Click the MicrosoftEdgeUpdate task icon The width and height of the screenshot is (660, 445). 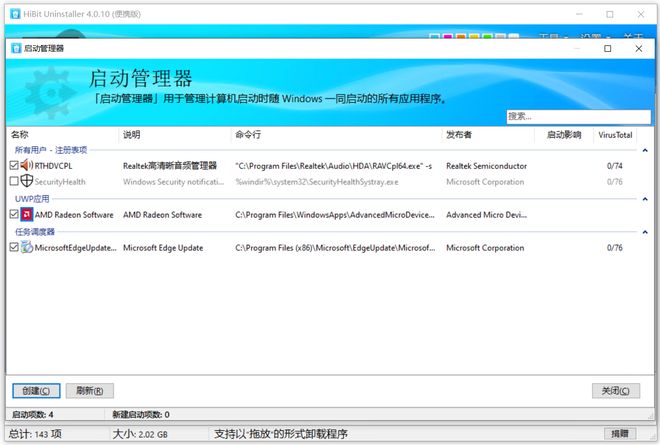pos(27,247)
